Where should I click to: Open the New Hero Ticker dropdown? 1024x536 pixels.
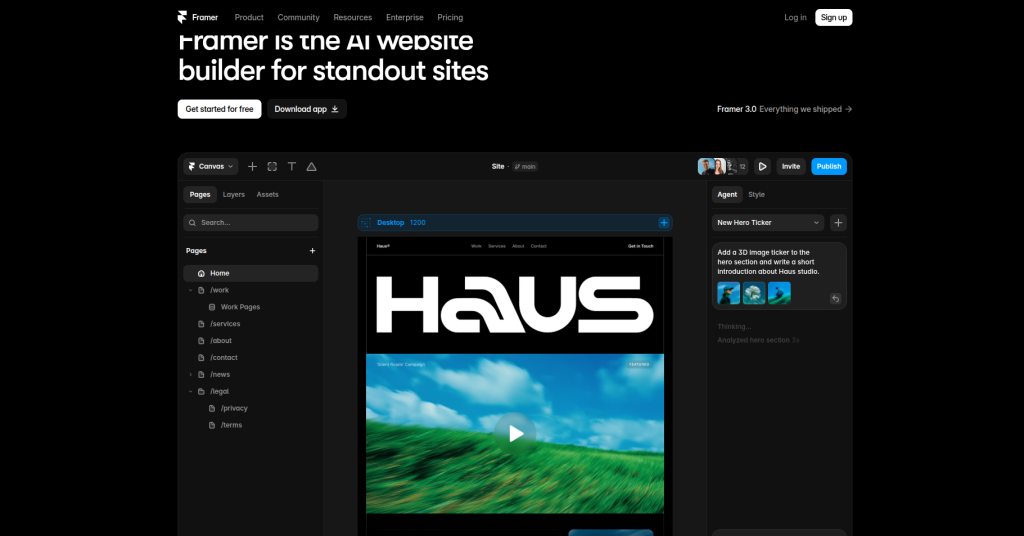pyautogui.click(x=768, y=223)
